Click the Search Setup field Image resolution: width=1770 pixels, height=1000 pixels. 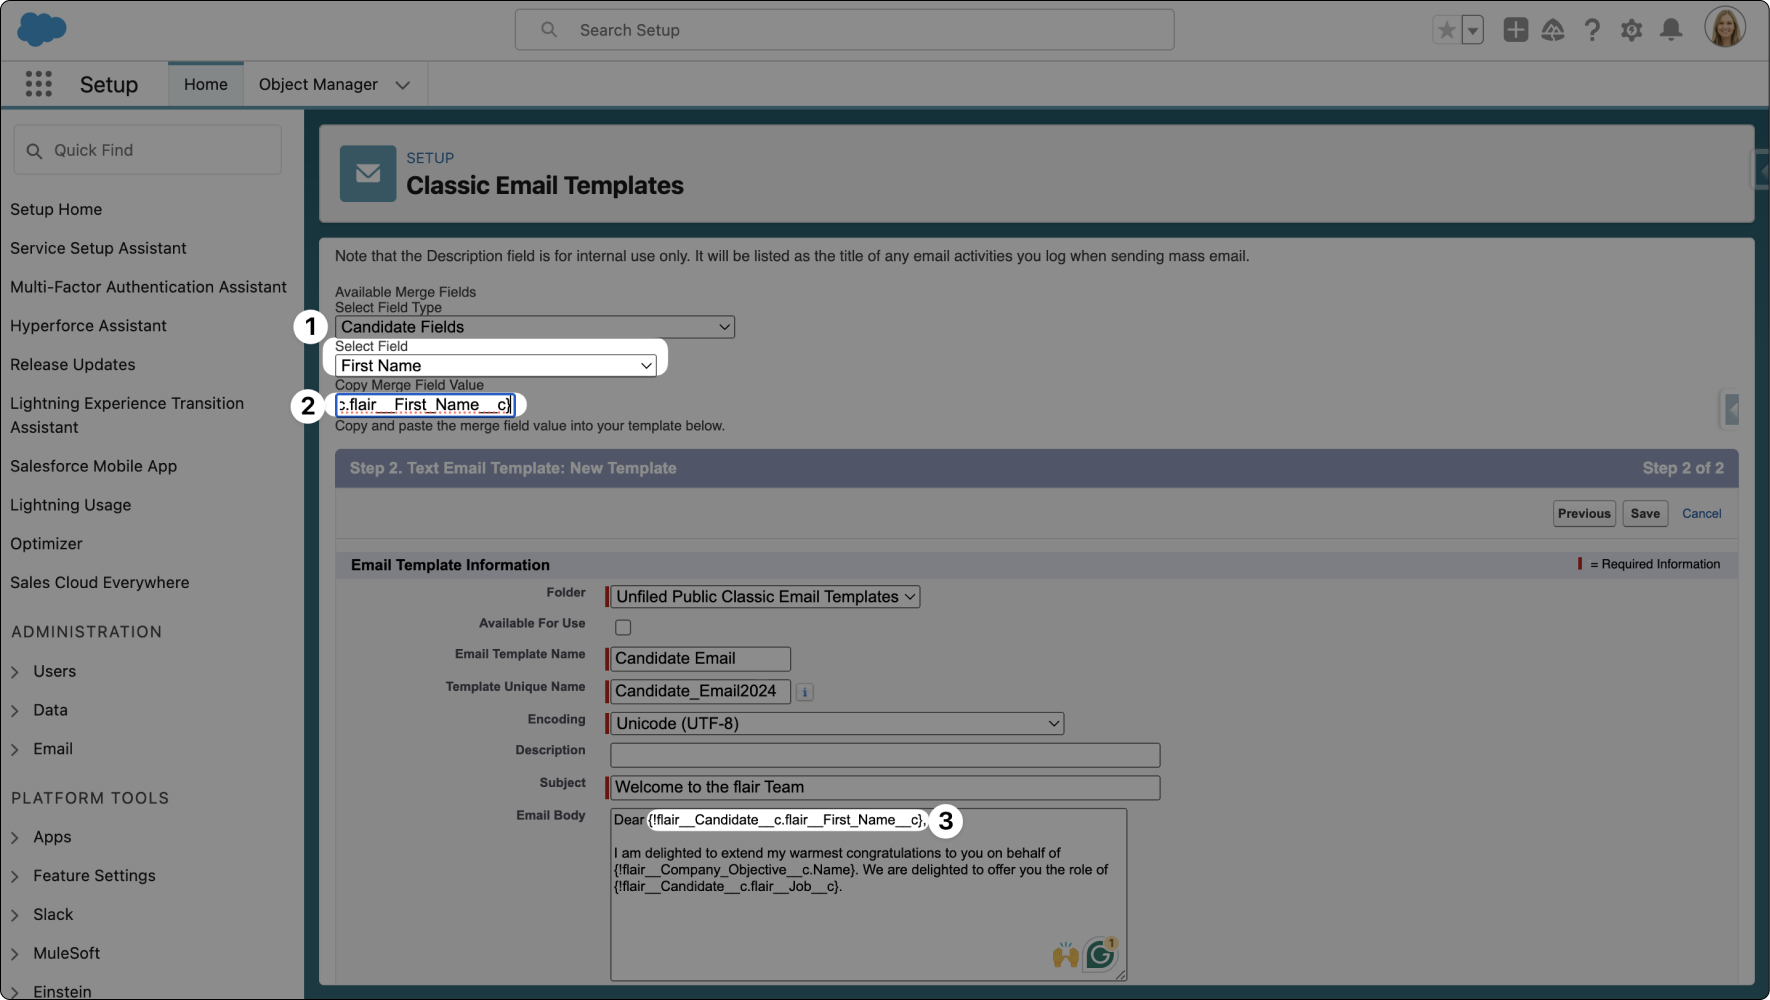(844, 30)
